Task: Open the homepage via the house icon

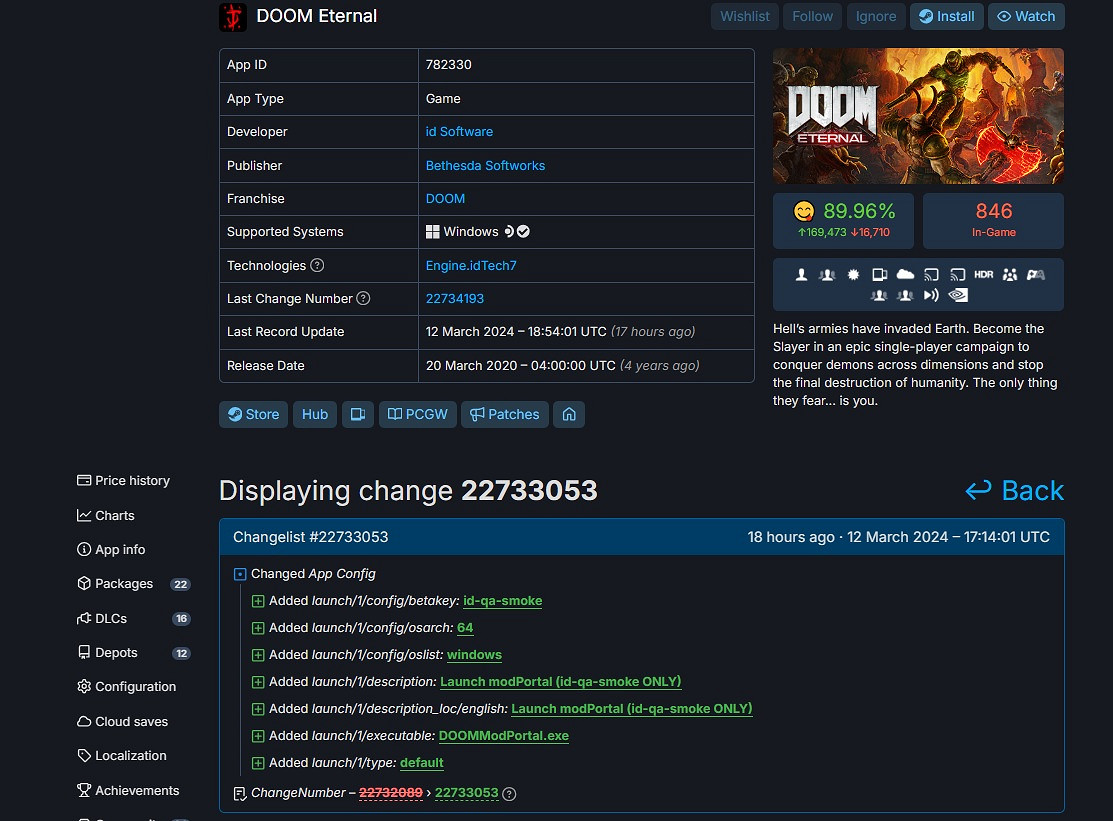Action: [569, 414]
